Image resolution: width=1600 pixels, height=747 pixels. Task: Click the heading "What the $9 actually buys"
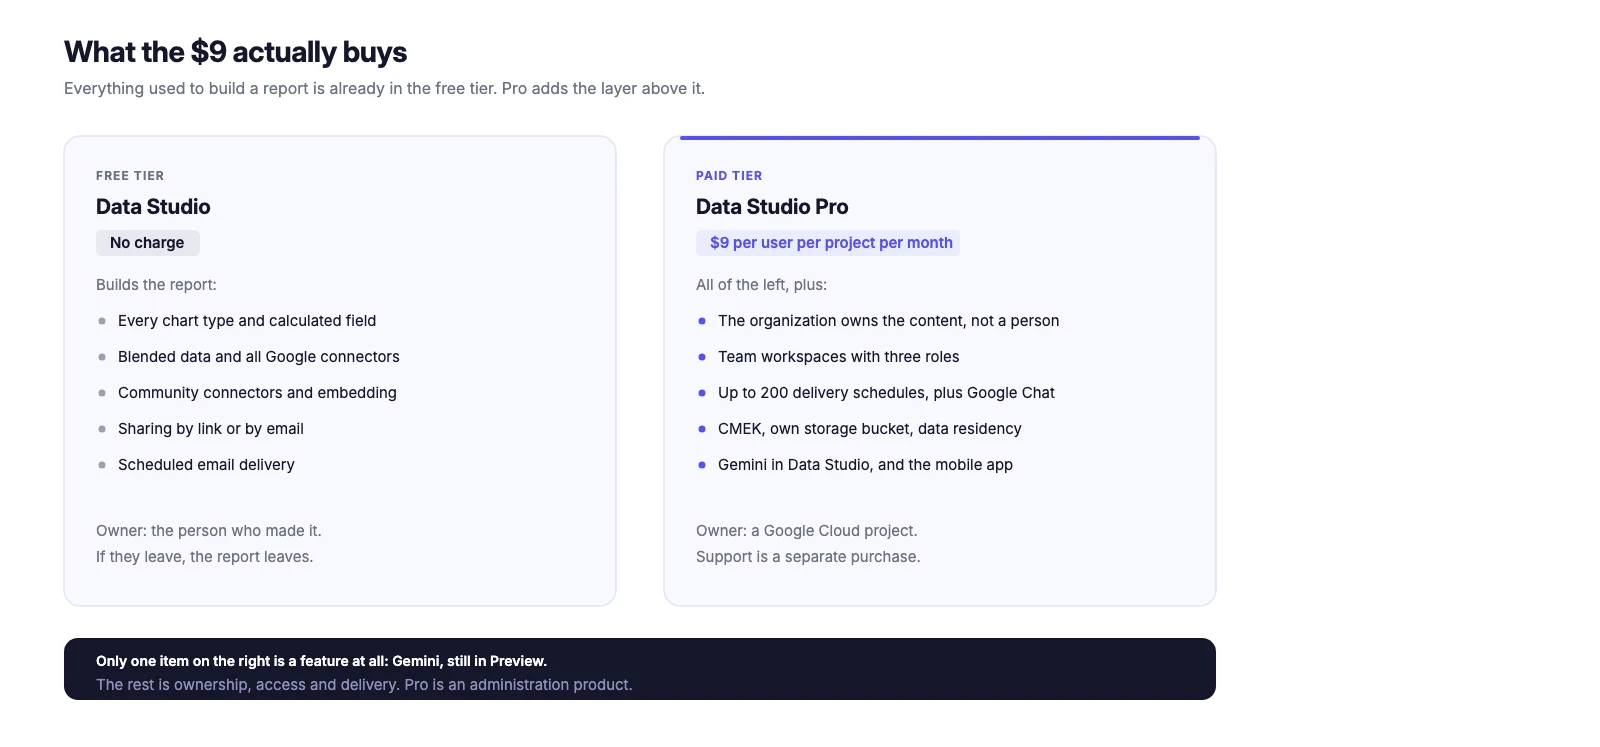tap(235, 52)
